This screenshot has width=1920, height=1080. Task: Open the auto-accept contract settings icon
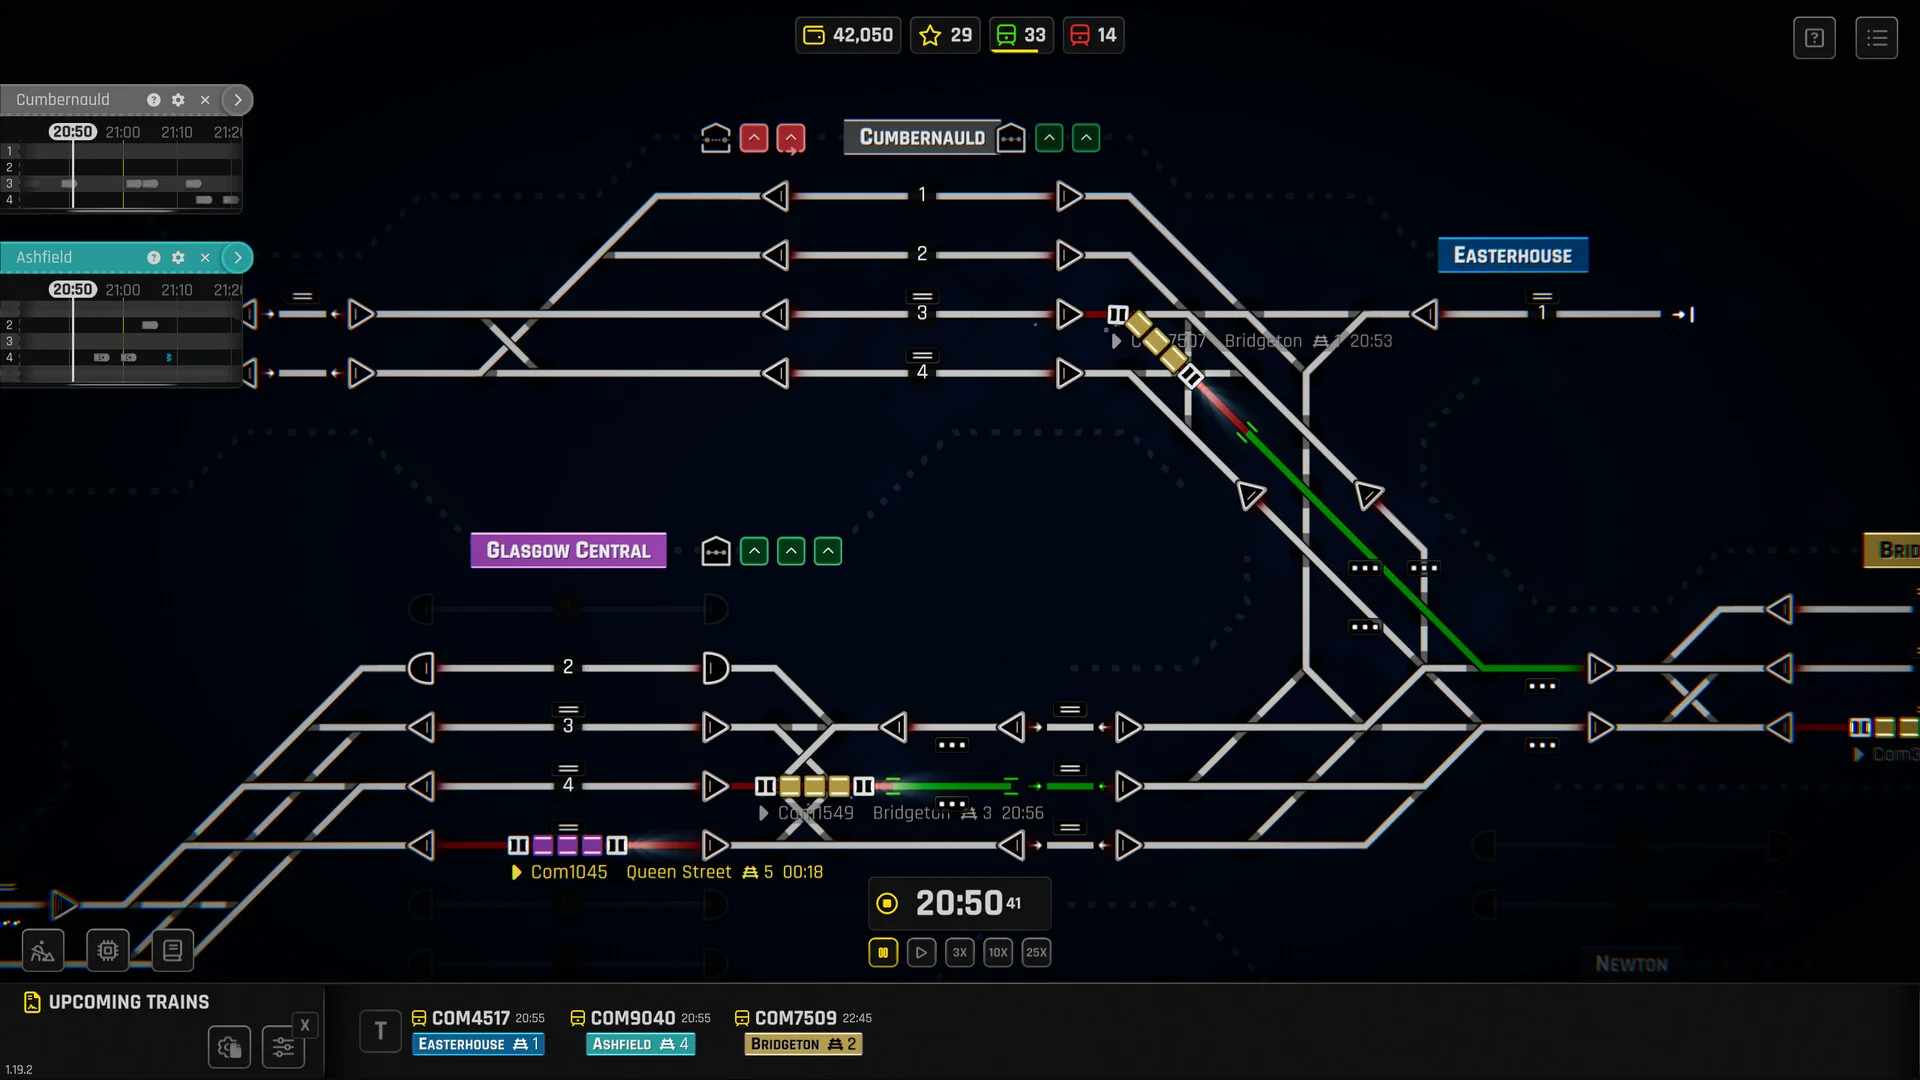pos(229,1047)
